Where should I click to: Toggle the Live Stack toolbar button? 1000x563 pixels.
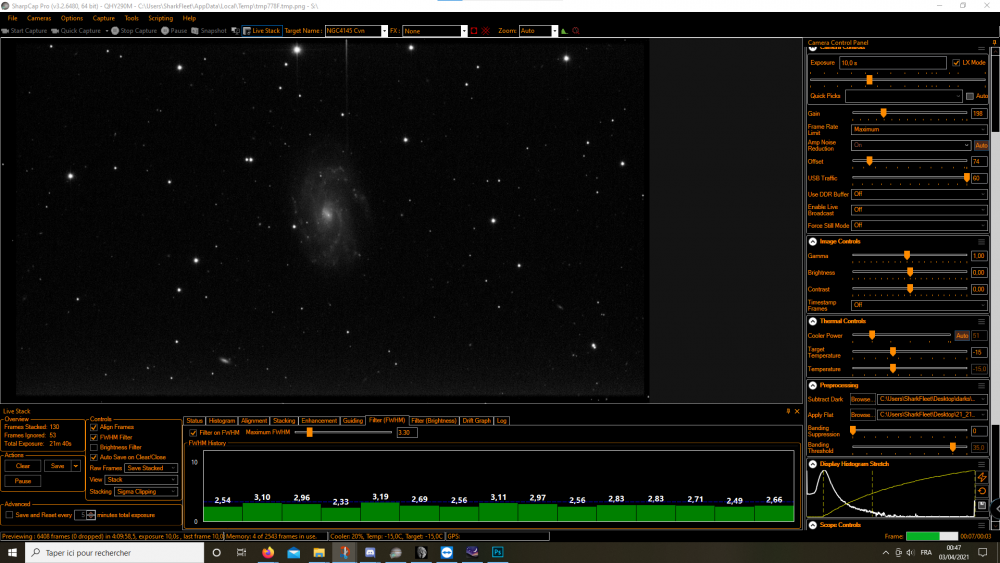click(261, 31)
